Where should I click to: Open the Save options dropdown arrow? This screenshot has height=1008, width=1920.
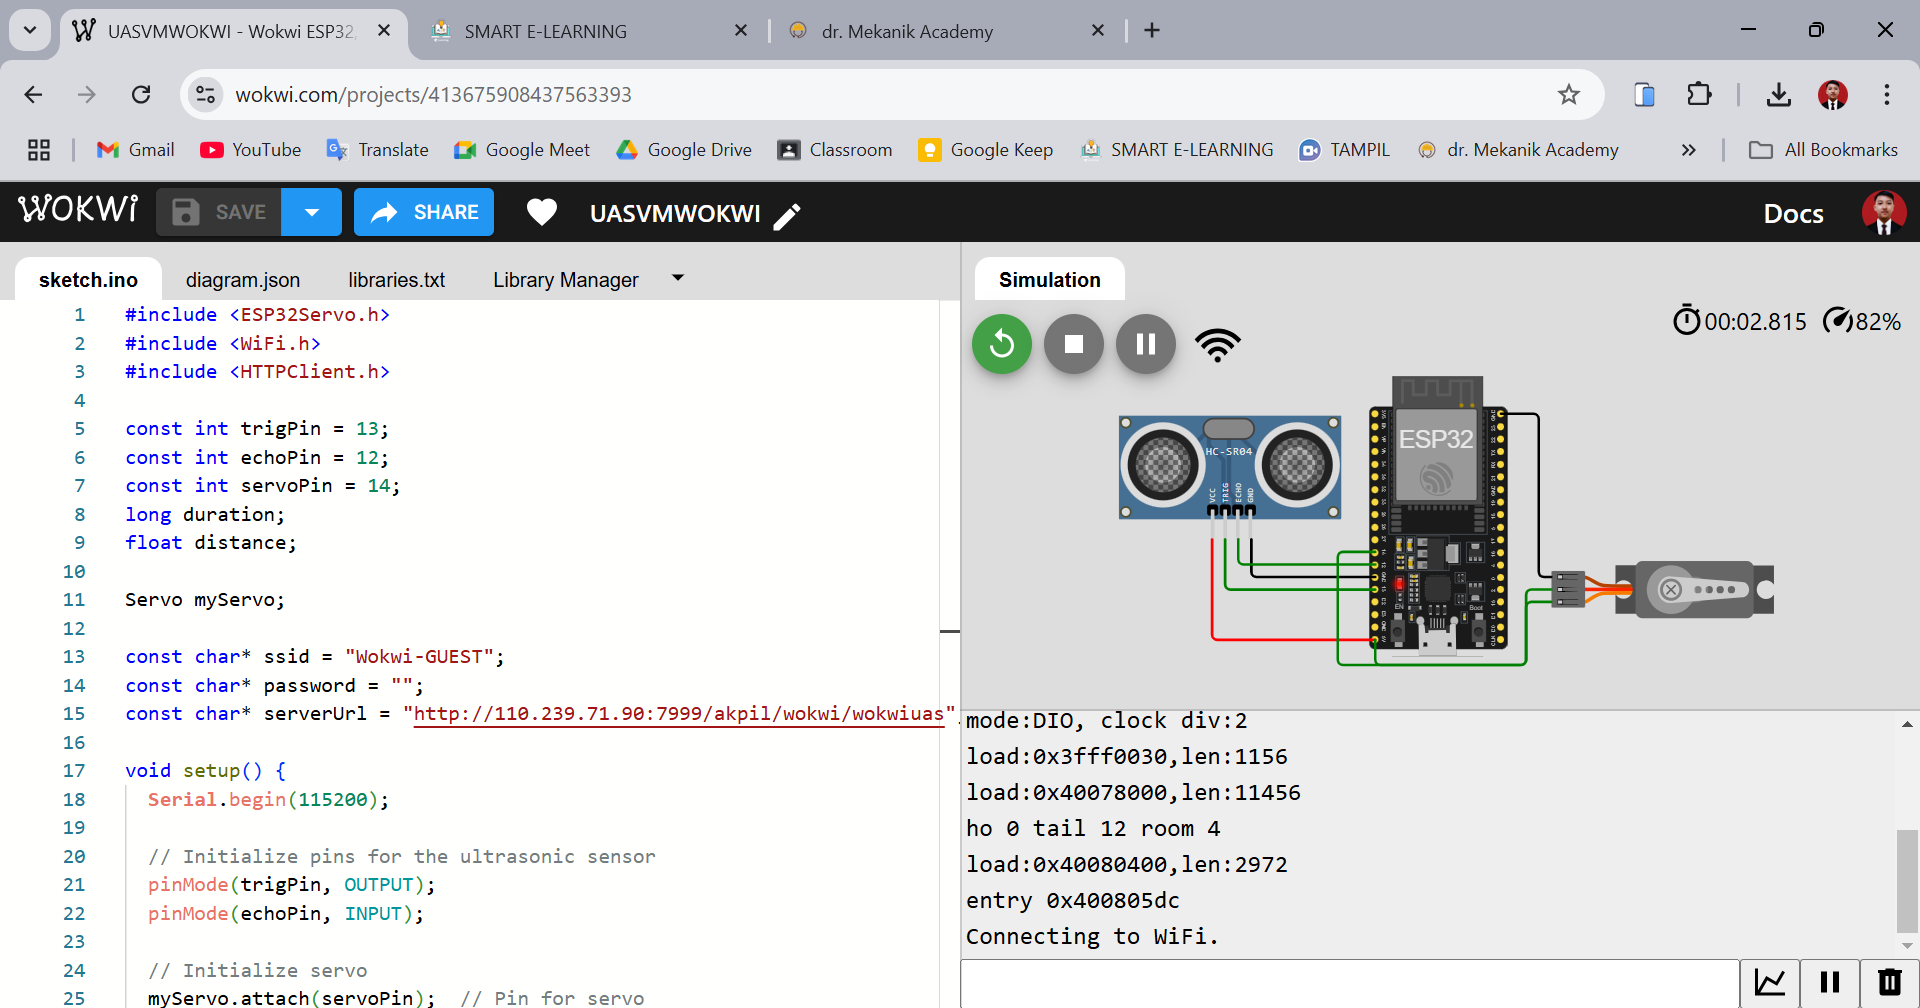coord(311,212)
